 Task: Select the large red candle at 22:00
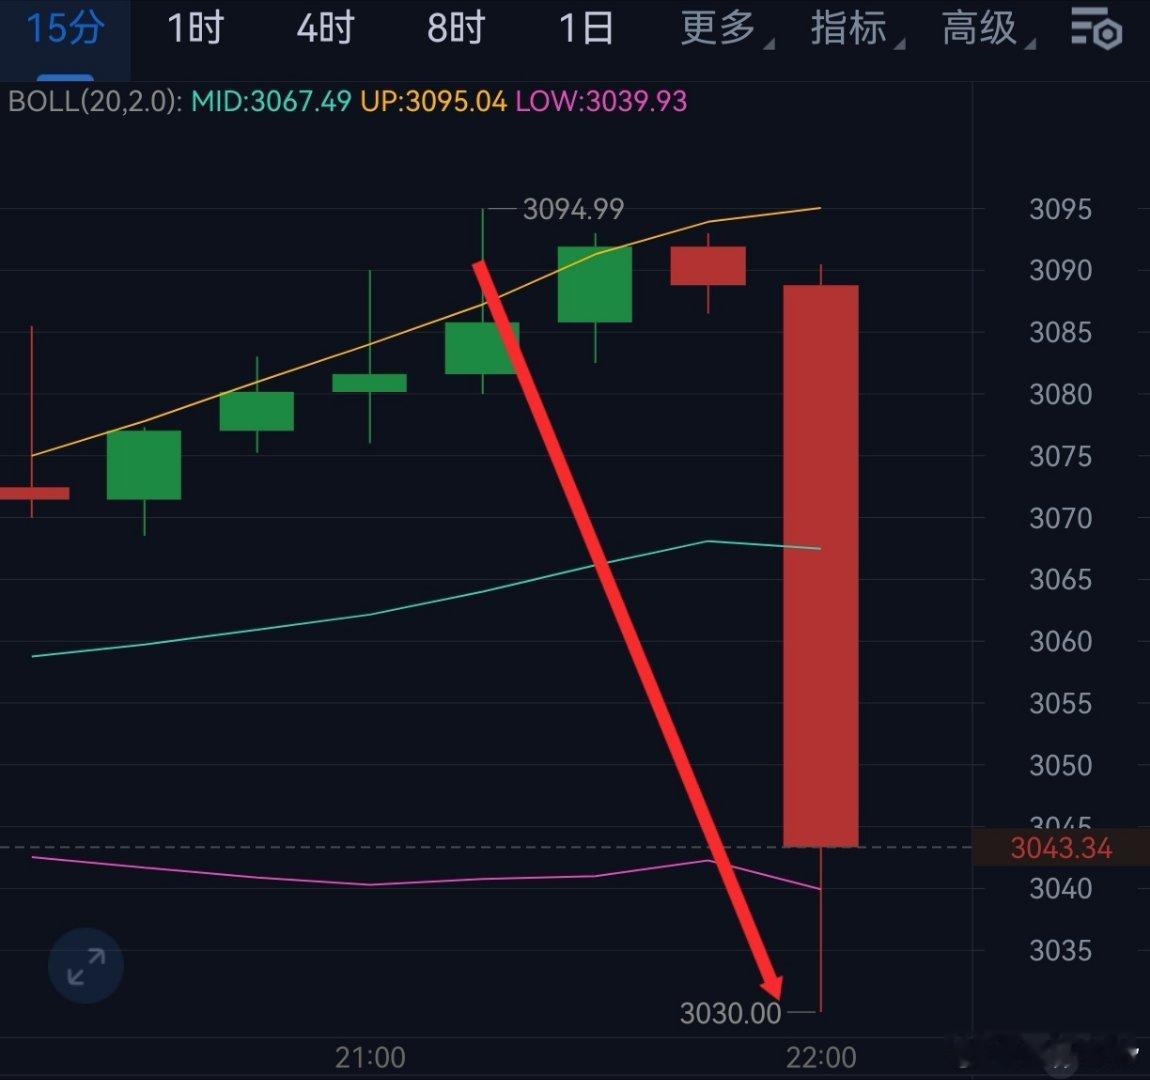821,565
